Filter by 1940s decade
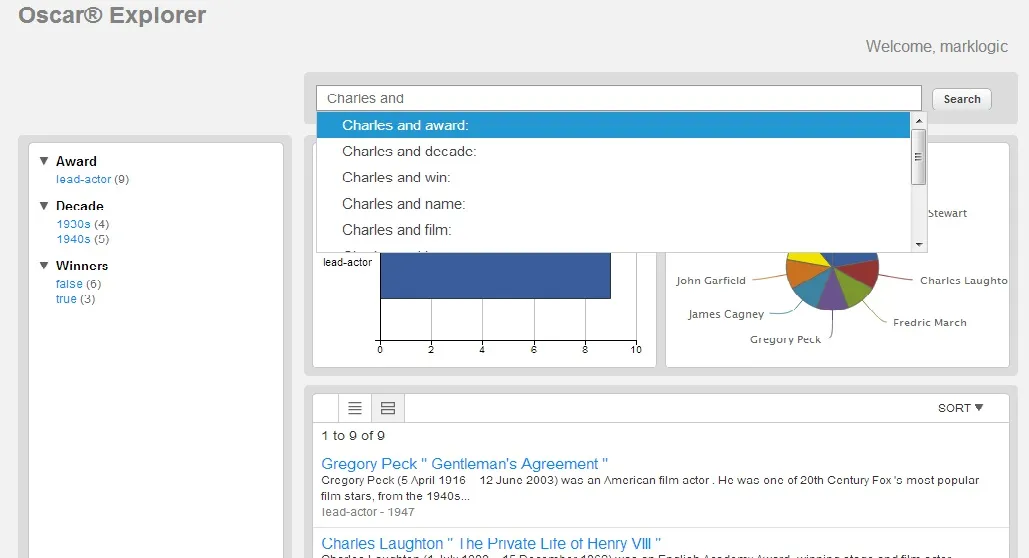1029x558 pixels. tap(74, 239)
